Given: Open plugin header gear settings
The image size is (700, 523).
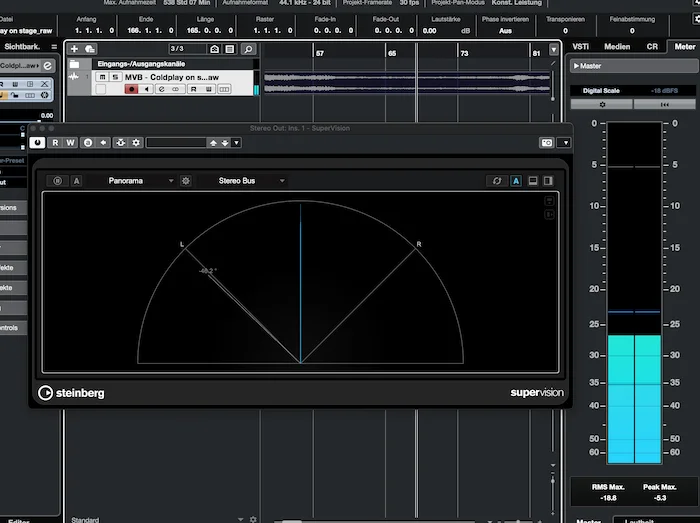Looking at the screenshot, I should pos(136,142).
